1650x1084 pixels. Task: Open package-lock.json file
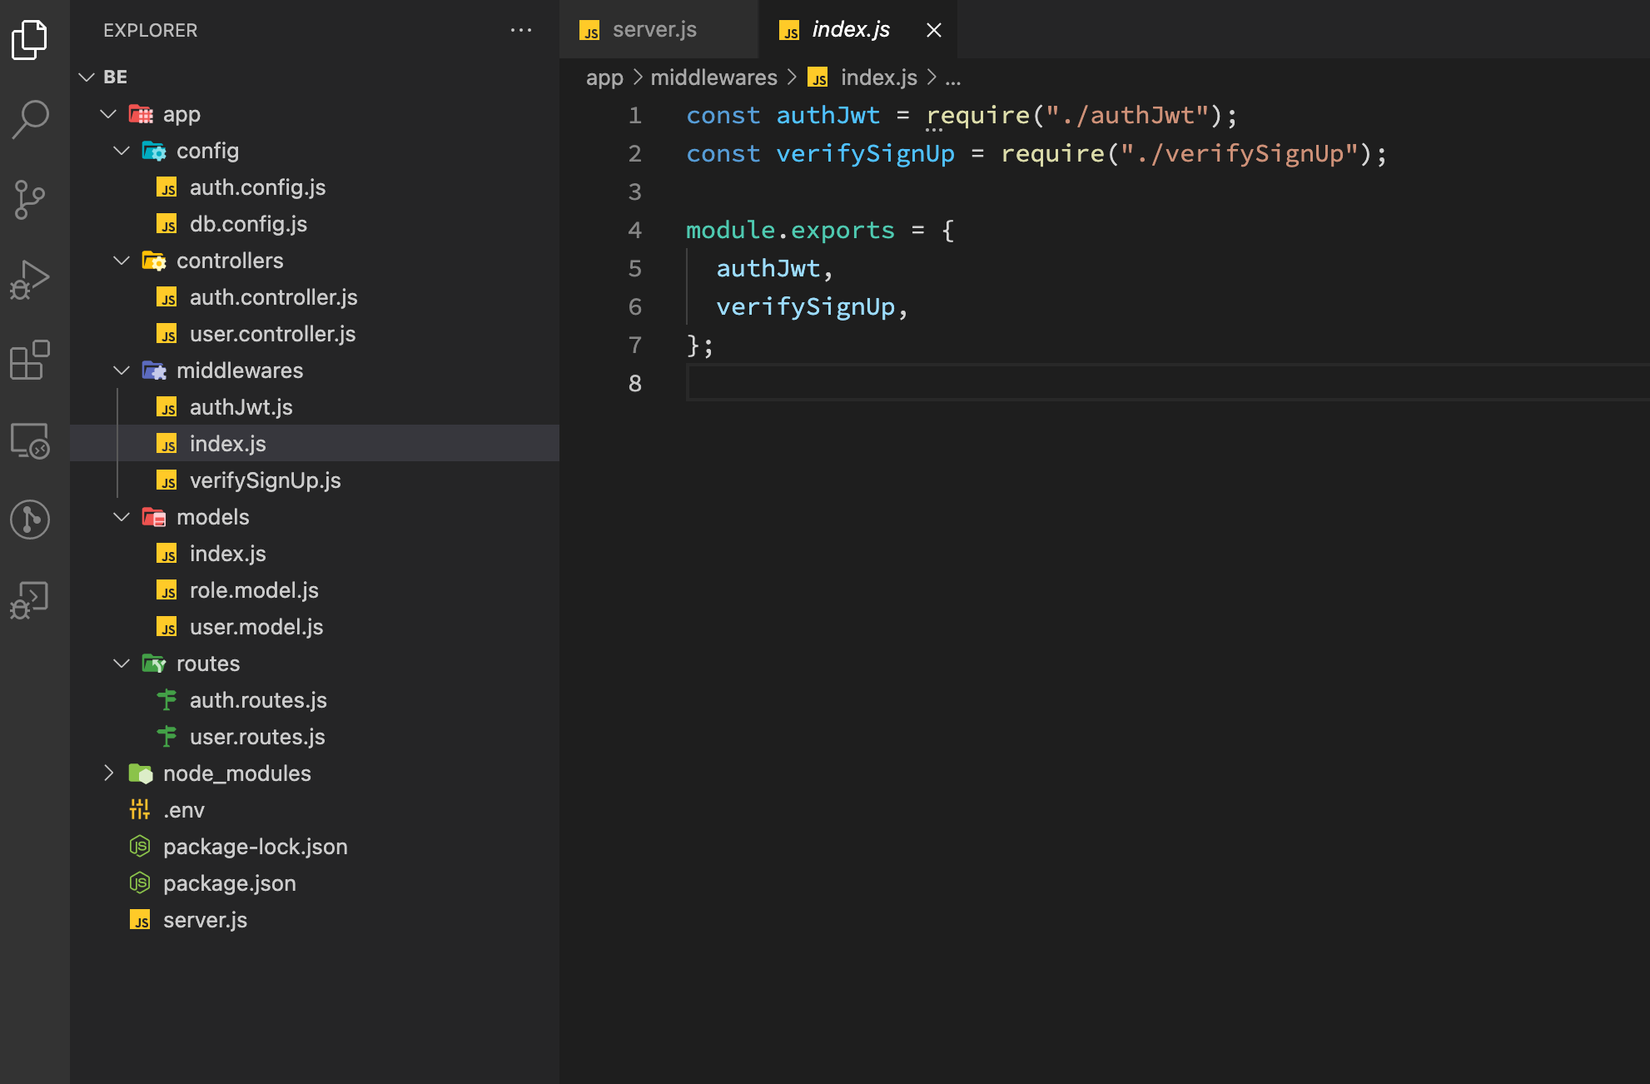tap(314, 847)
